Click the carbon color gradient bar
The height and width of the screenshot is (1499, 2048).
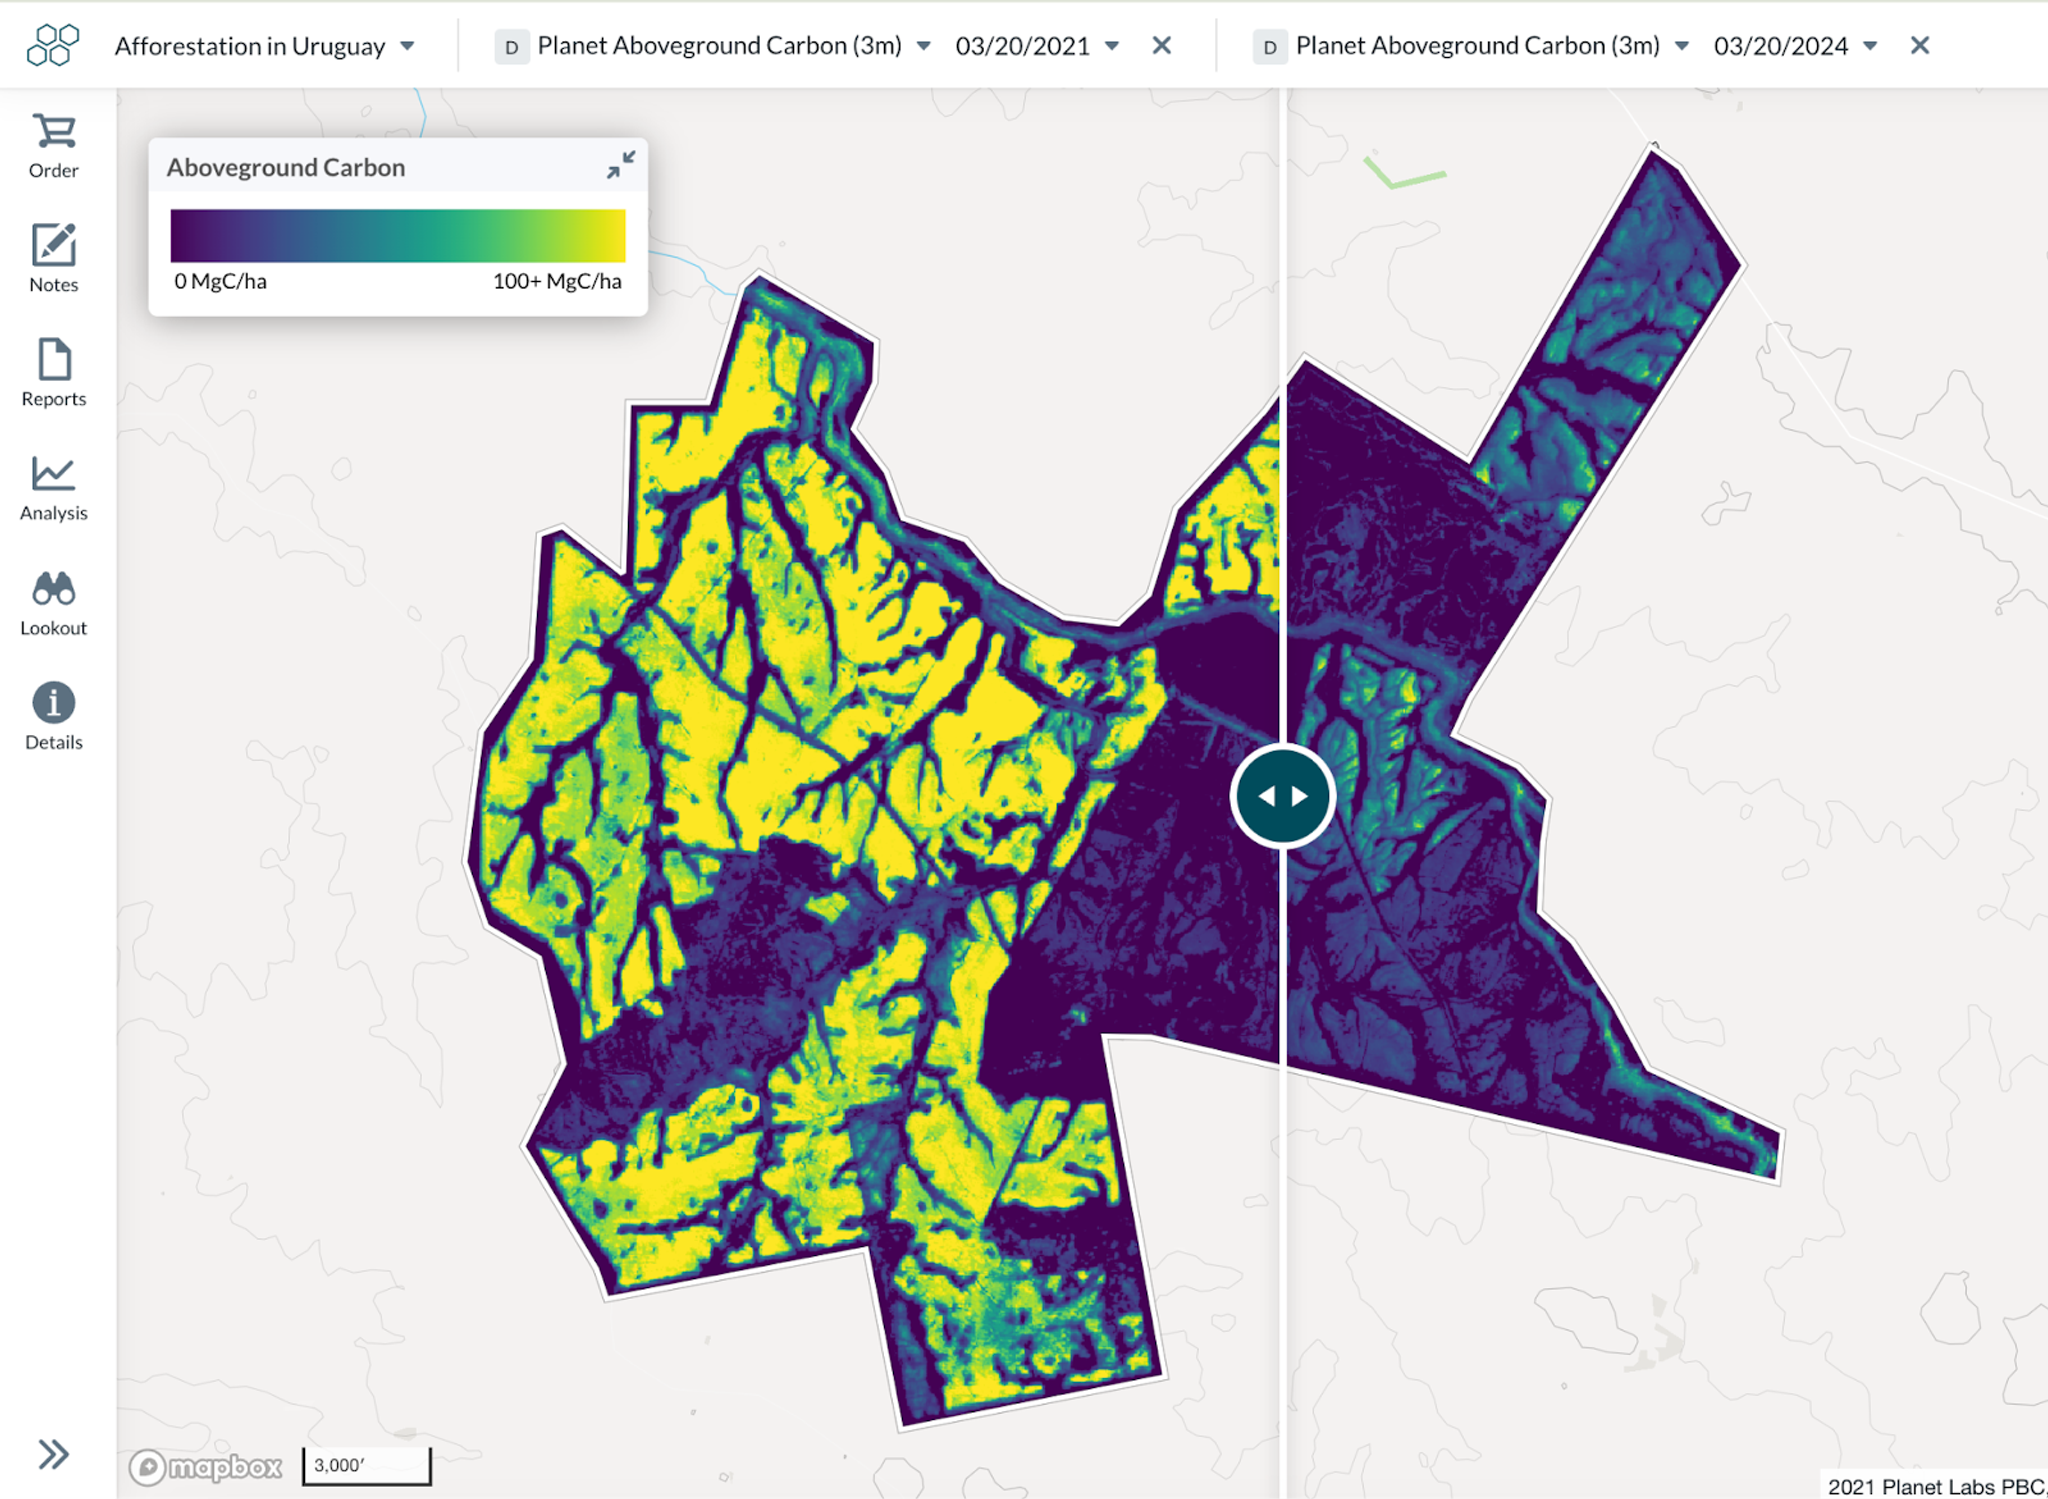click(x=397, y=236)
